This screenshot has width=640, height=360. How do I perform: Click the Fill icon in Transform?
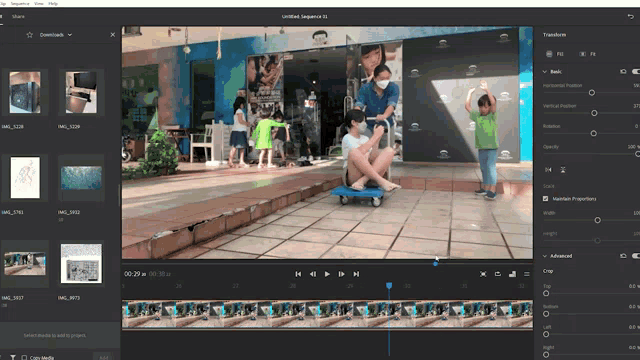click(549, 54)
